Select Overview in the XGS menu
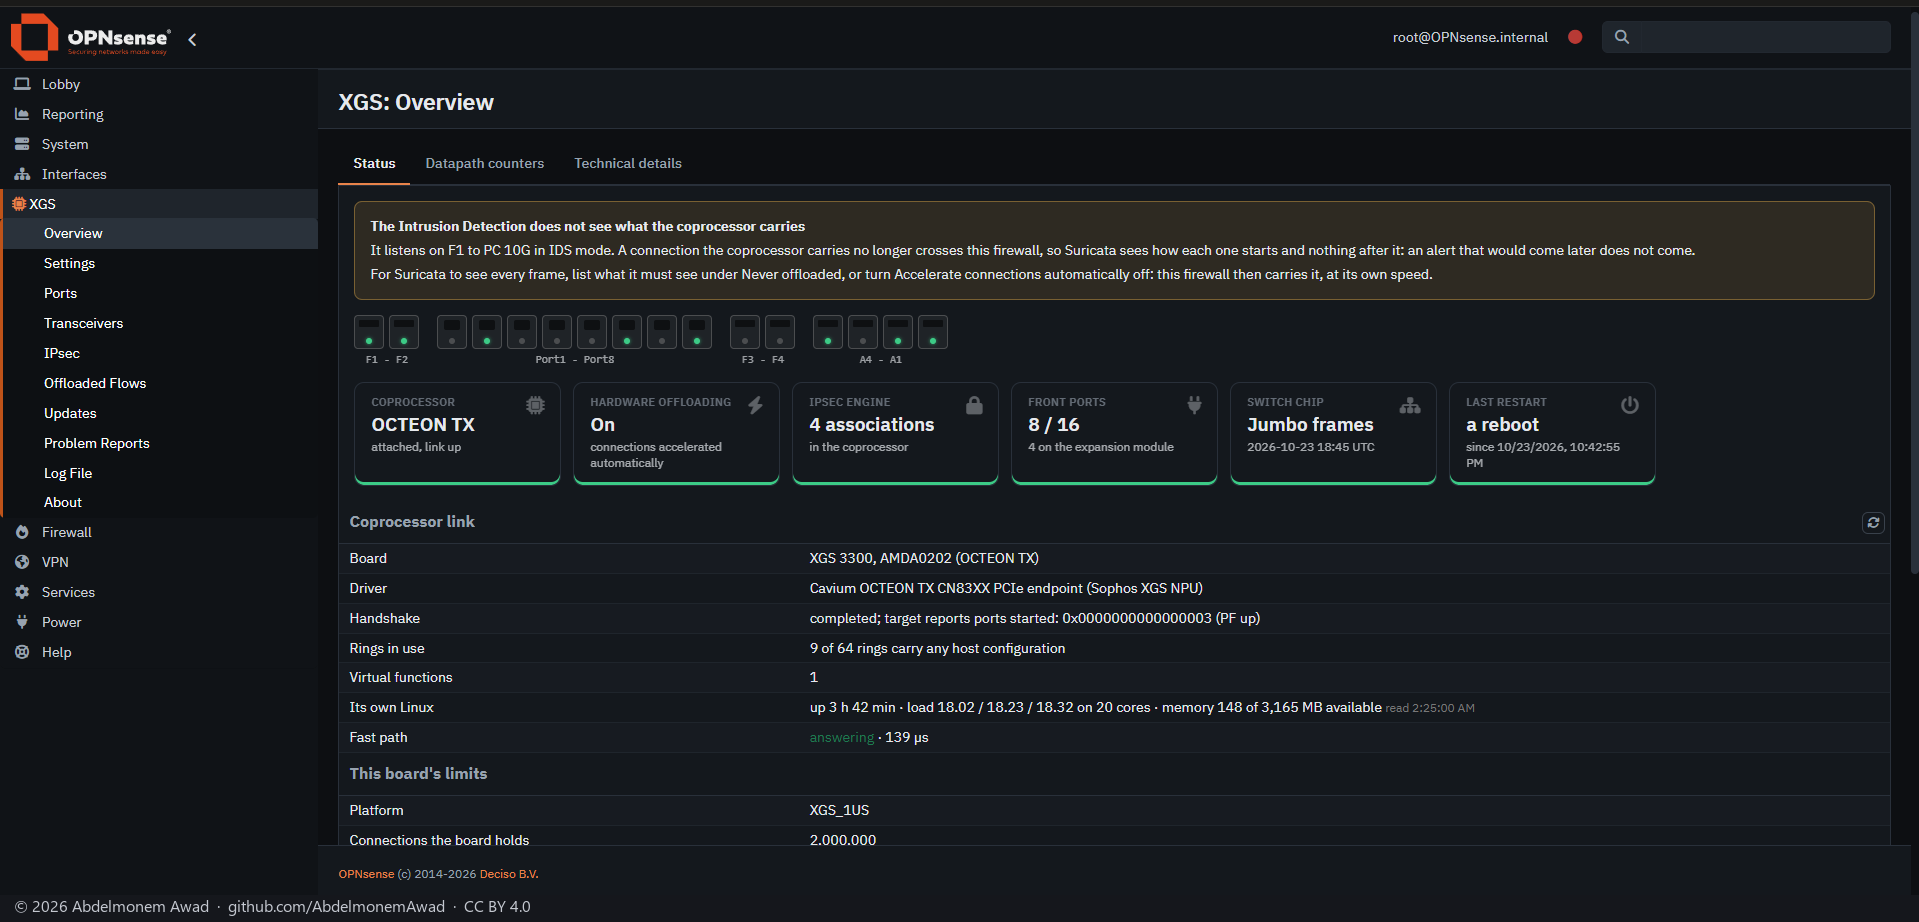Image resolution: width=1919 pixels, height=922 pixels. click(x=161, y=233)
